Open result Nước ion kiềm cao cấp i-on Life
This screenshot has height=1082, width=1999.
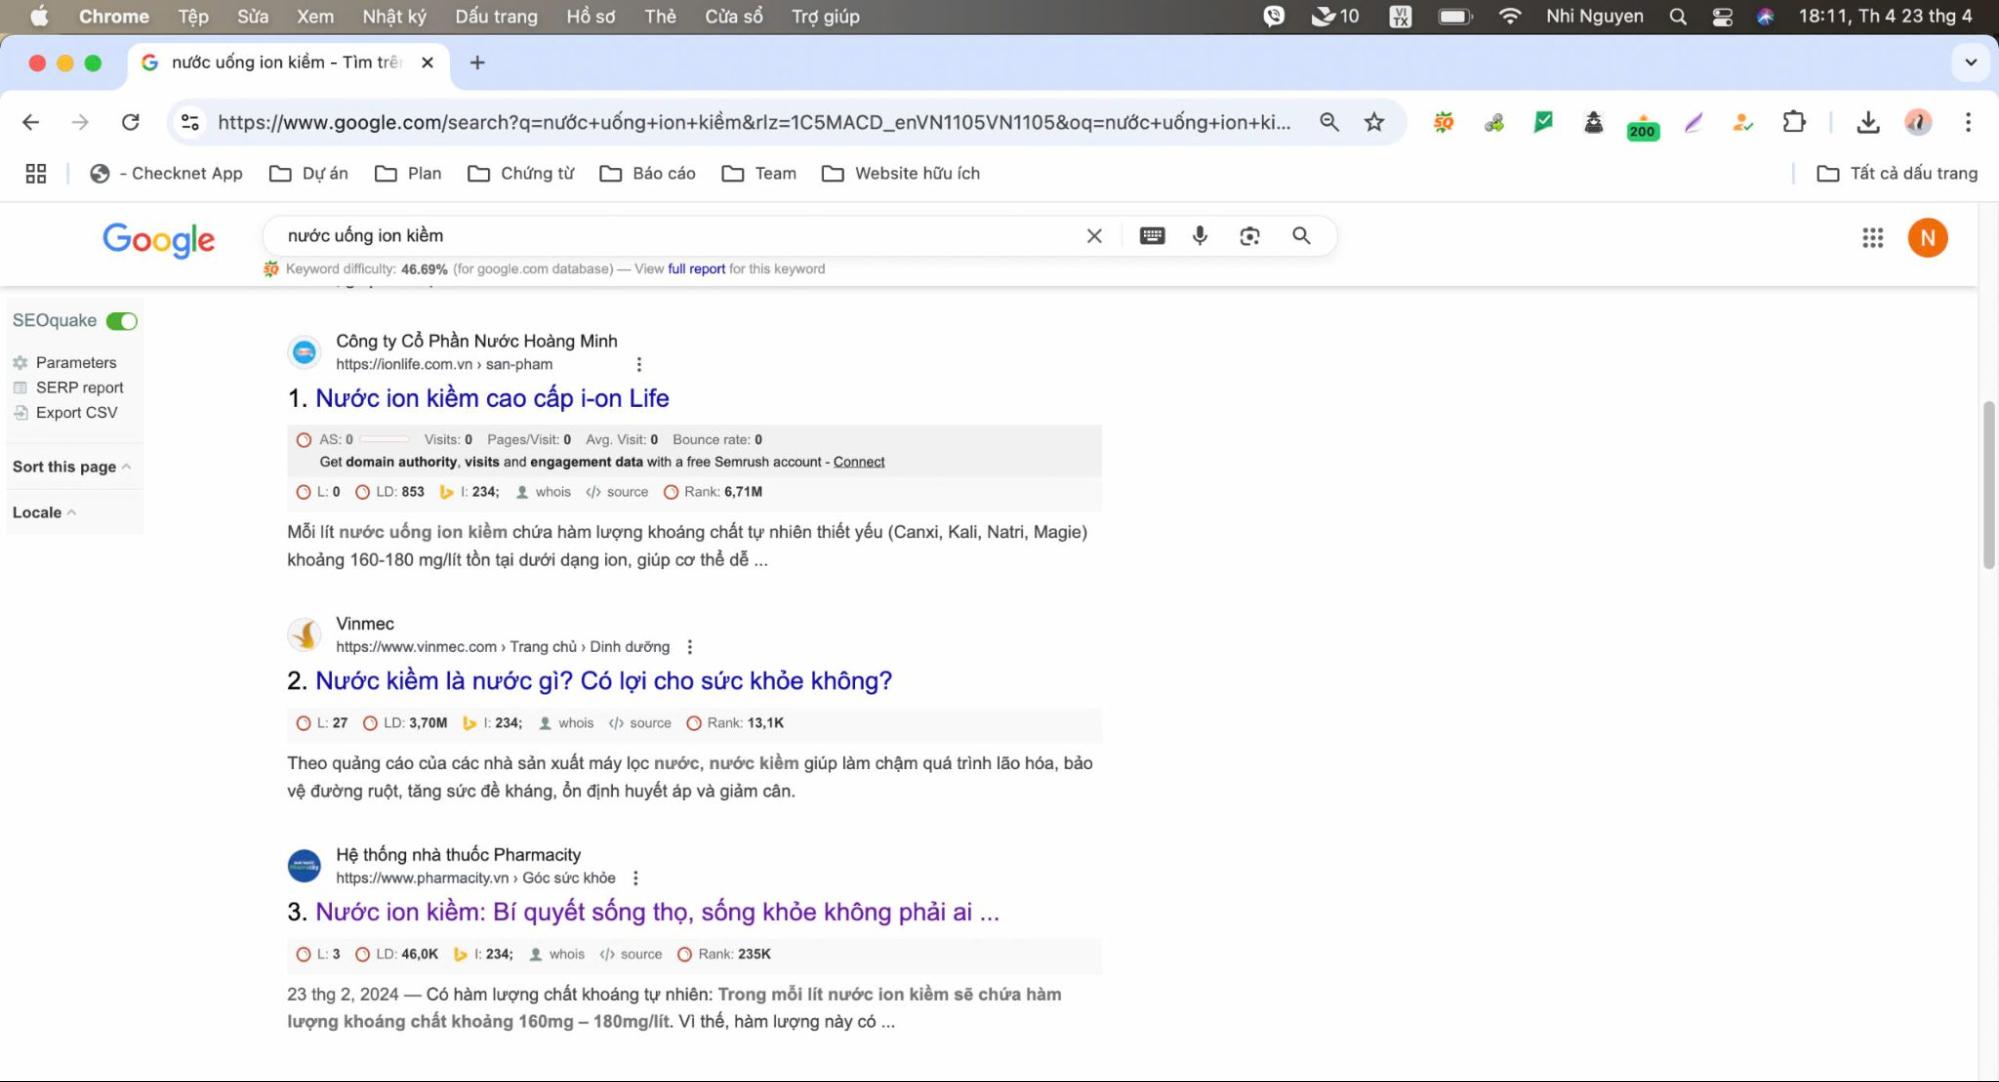pyautogui.click(x=492, y=398)
